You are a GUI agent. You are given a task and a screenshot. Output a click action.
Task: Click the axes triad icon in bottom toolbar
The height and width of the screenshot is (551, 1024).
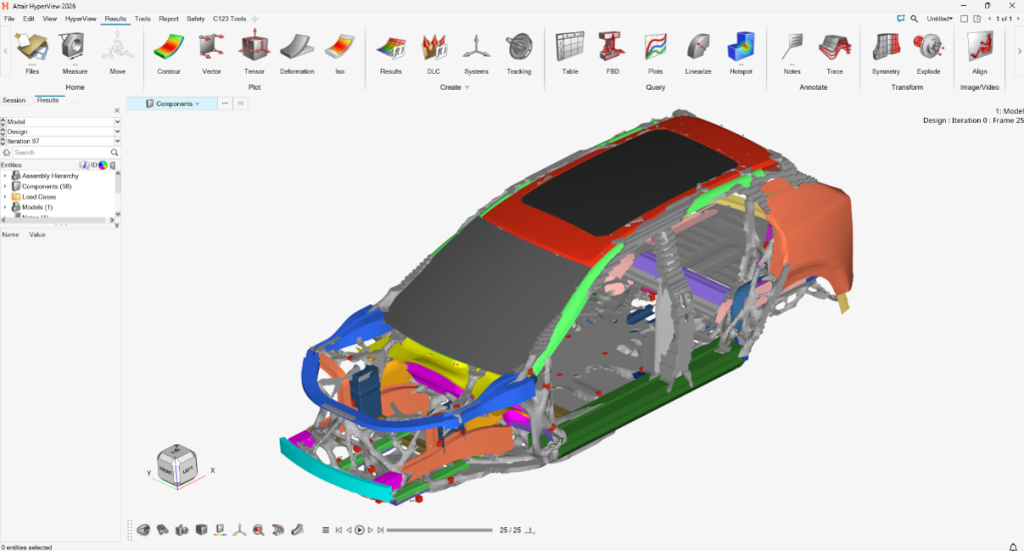[240, 530]
